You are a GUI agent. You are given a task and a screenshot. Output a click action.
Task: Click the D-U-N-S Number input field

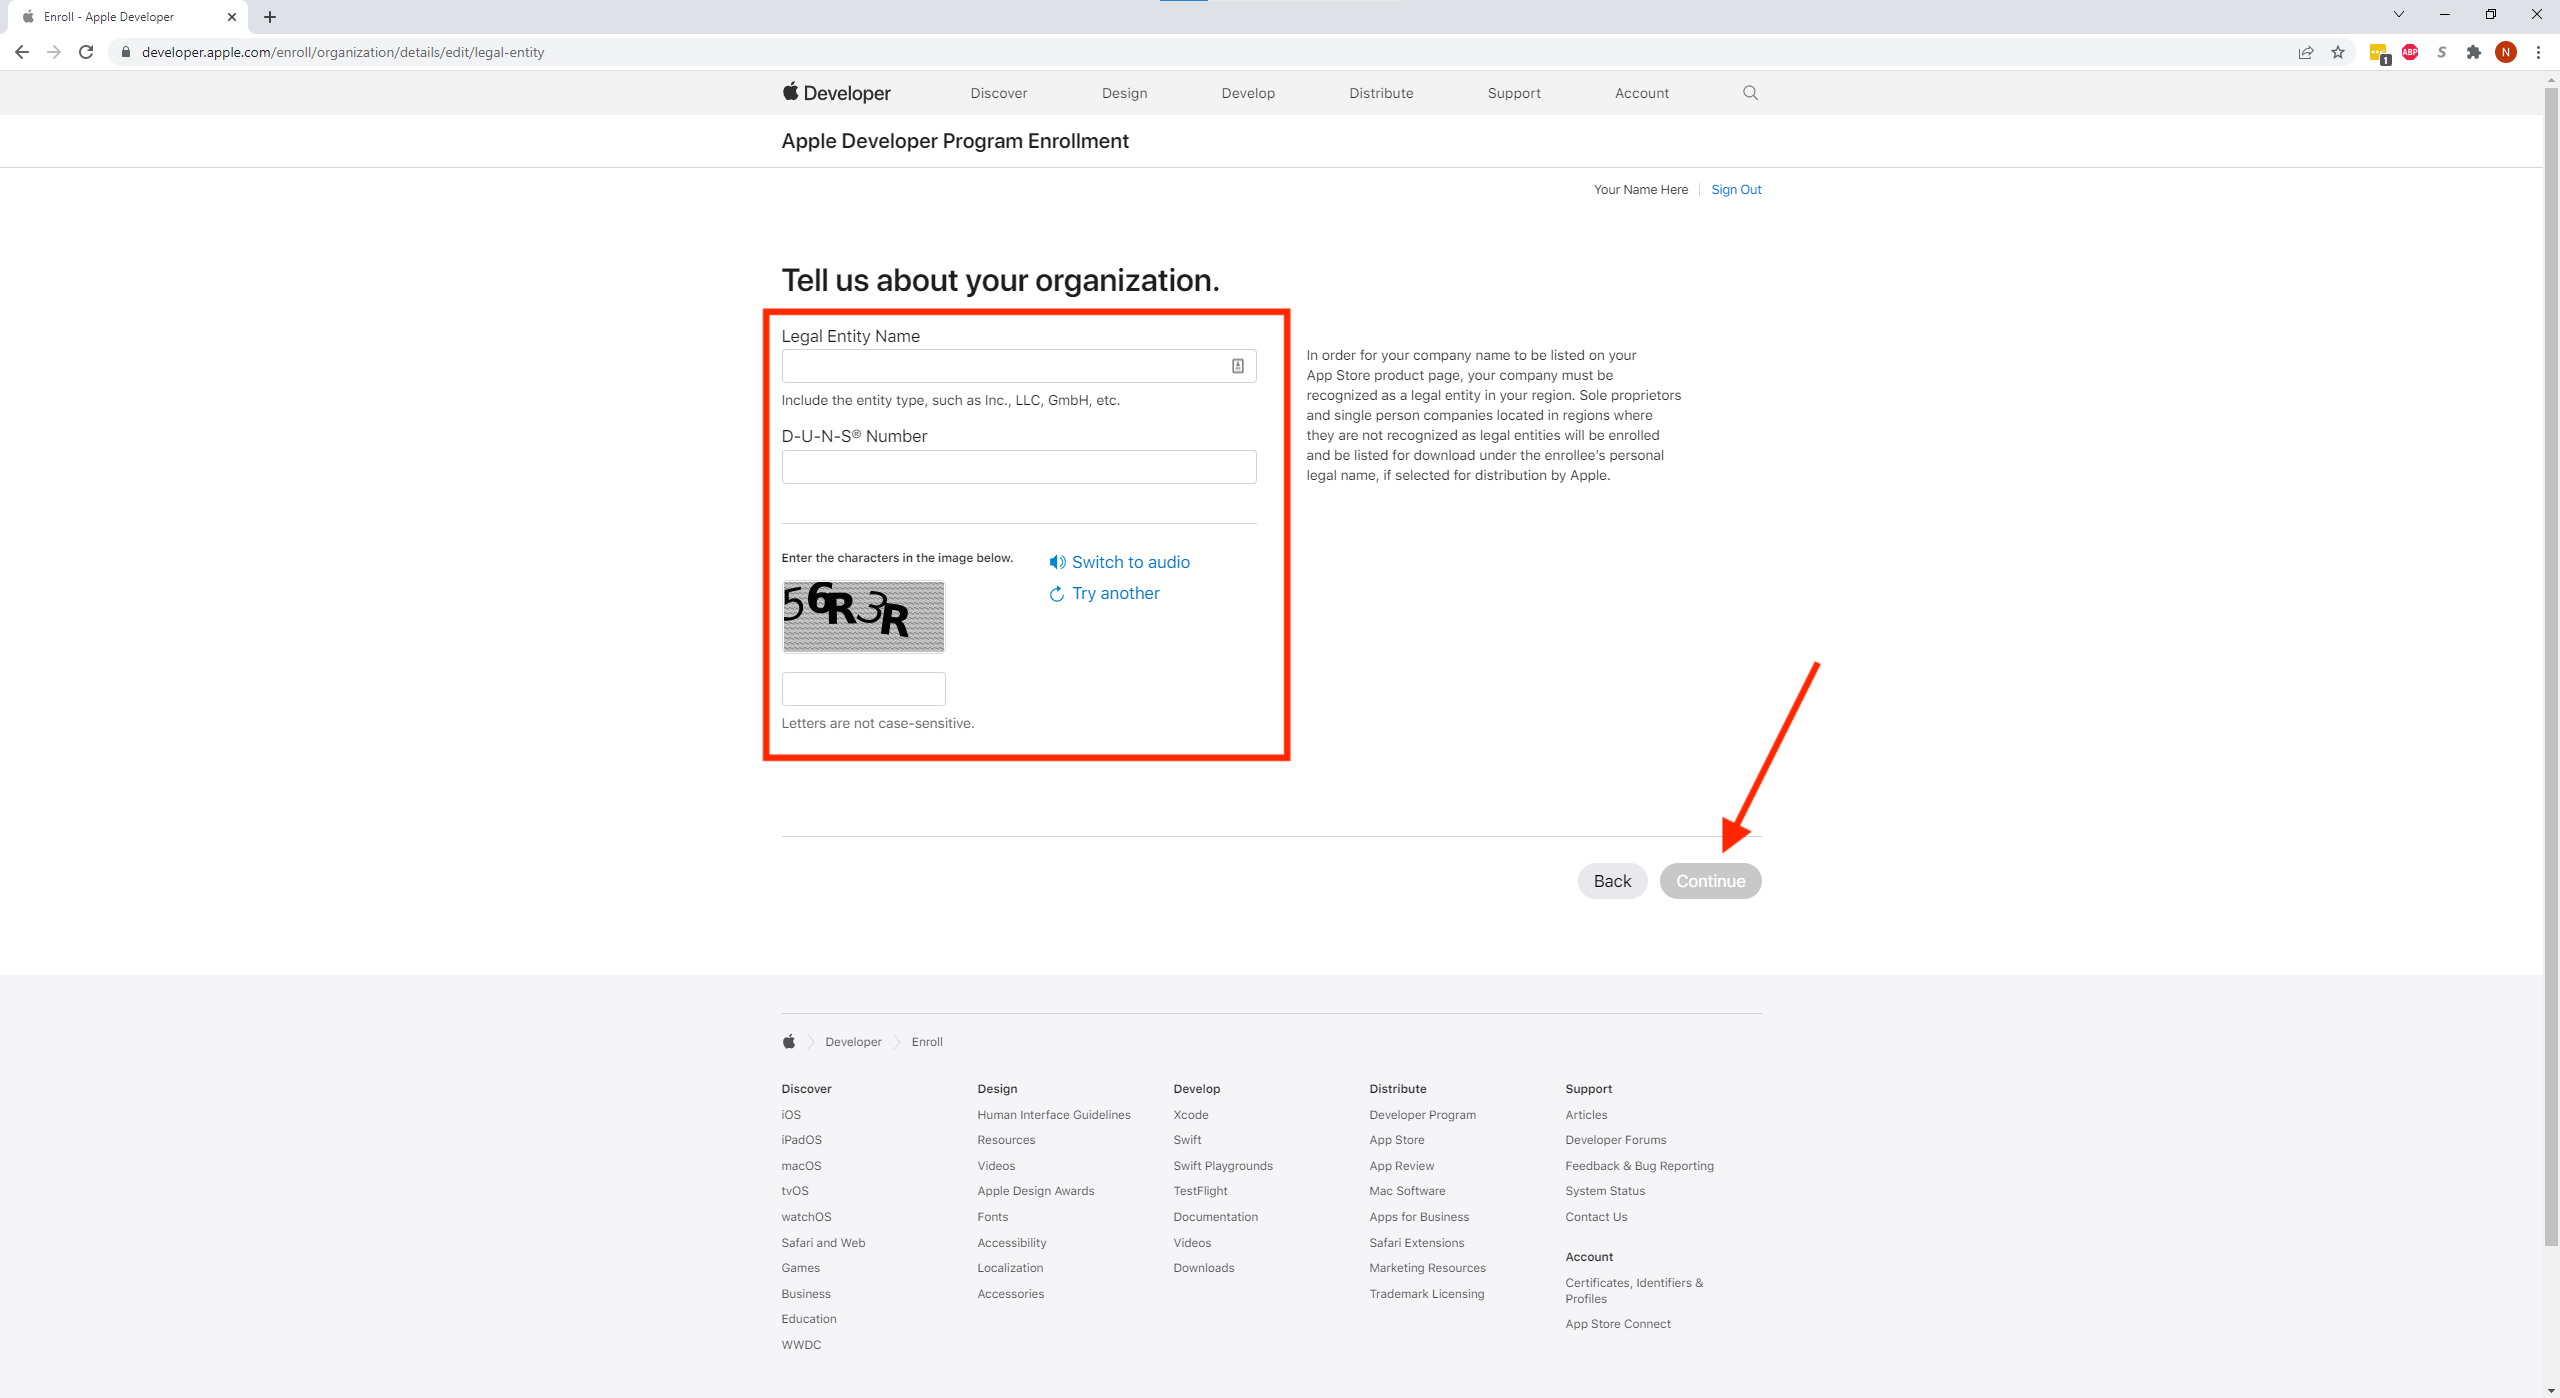tap(1018, 467)
